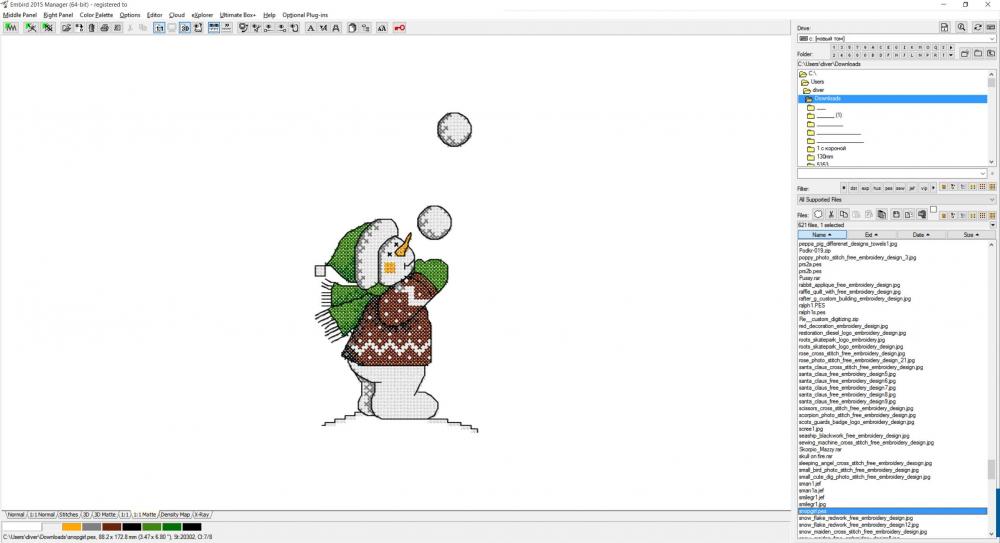Click the magnifier search icon in the right panel
Viewport: 1000px width, 543px height.
[x=962, y=27]
